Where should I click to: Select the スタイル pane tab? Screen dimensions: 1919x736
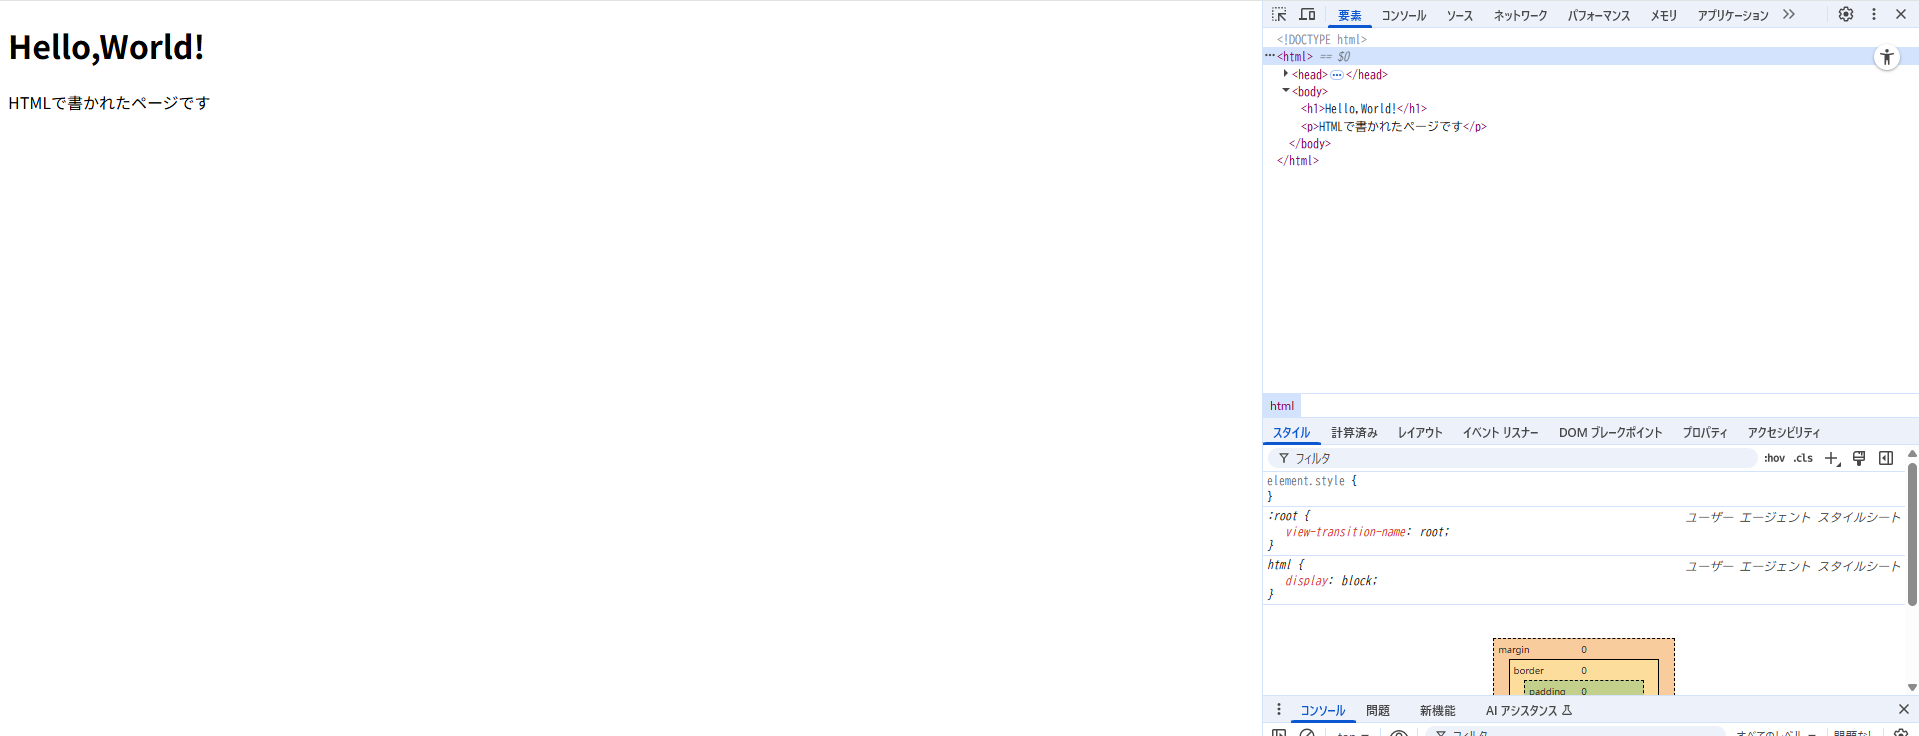(1291, 433)
